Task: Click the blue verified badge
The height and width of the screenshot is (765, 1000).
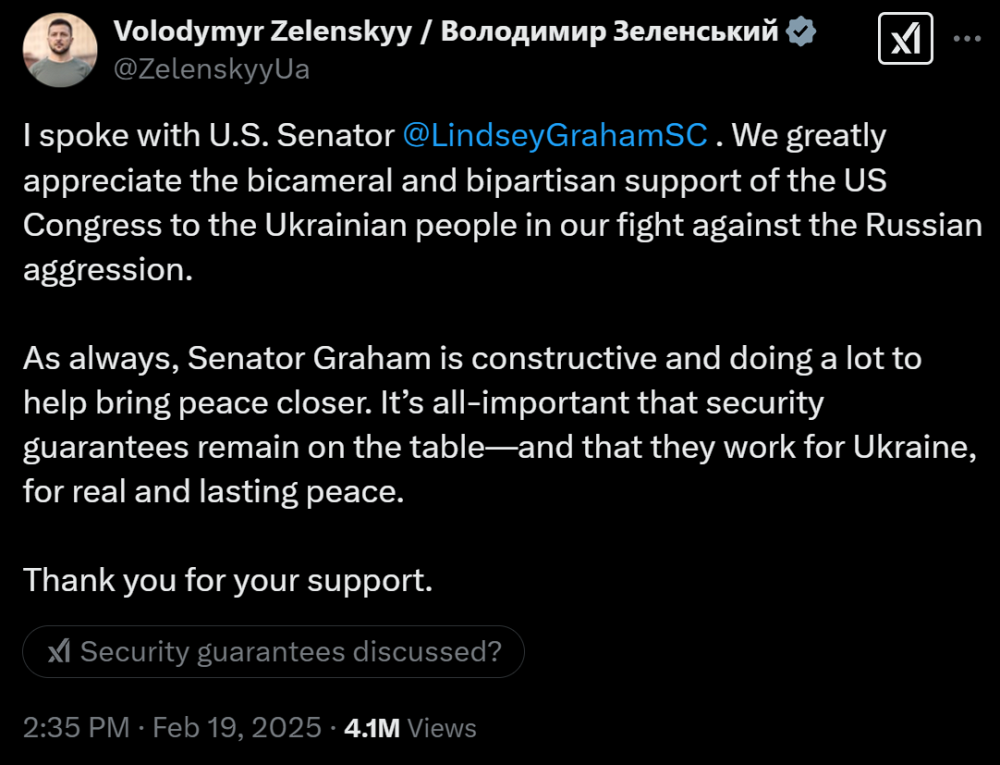Action: [801, 32]
